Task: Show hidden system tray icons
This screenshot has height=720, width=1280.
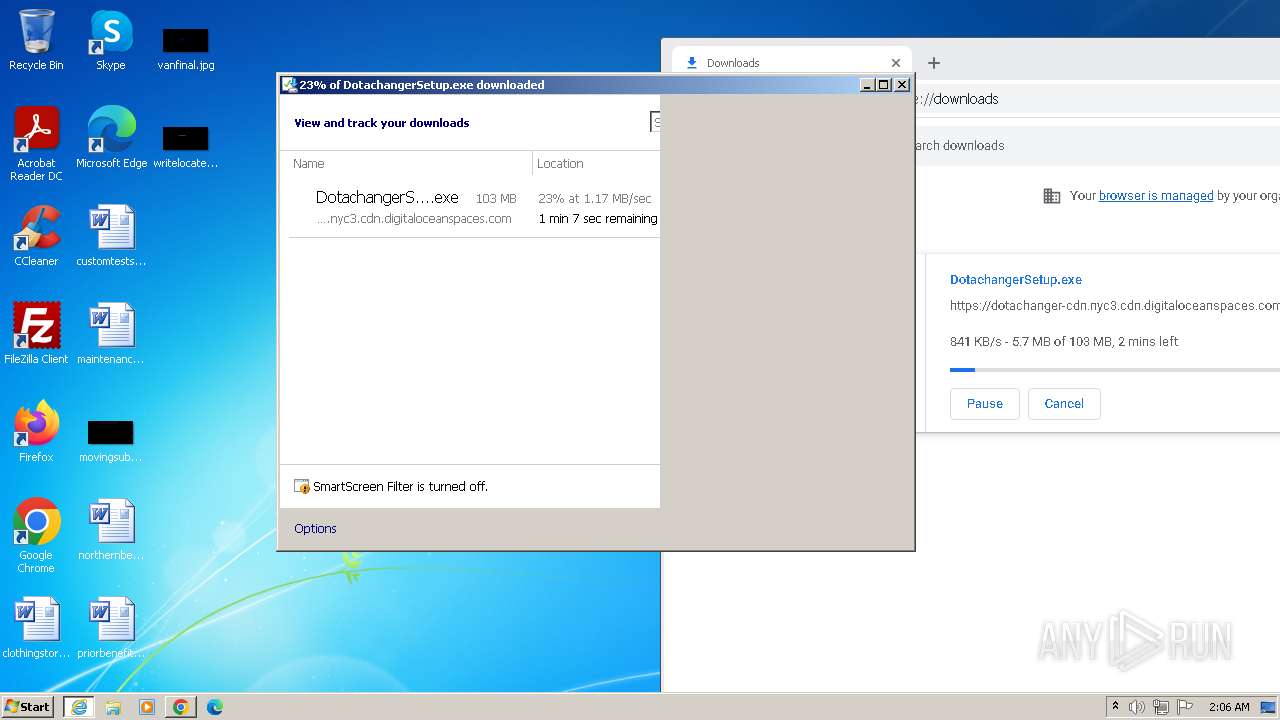Action: tap(1115, 707)
